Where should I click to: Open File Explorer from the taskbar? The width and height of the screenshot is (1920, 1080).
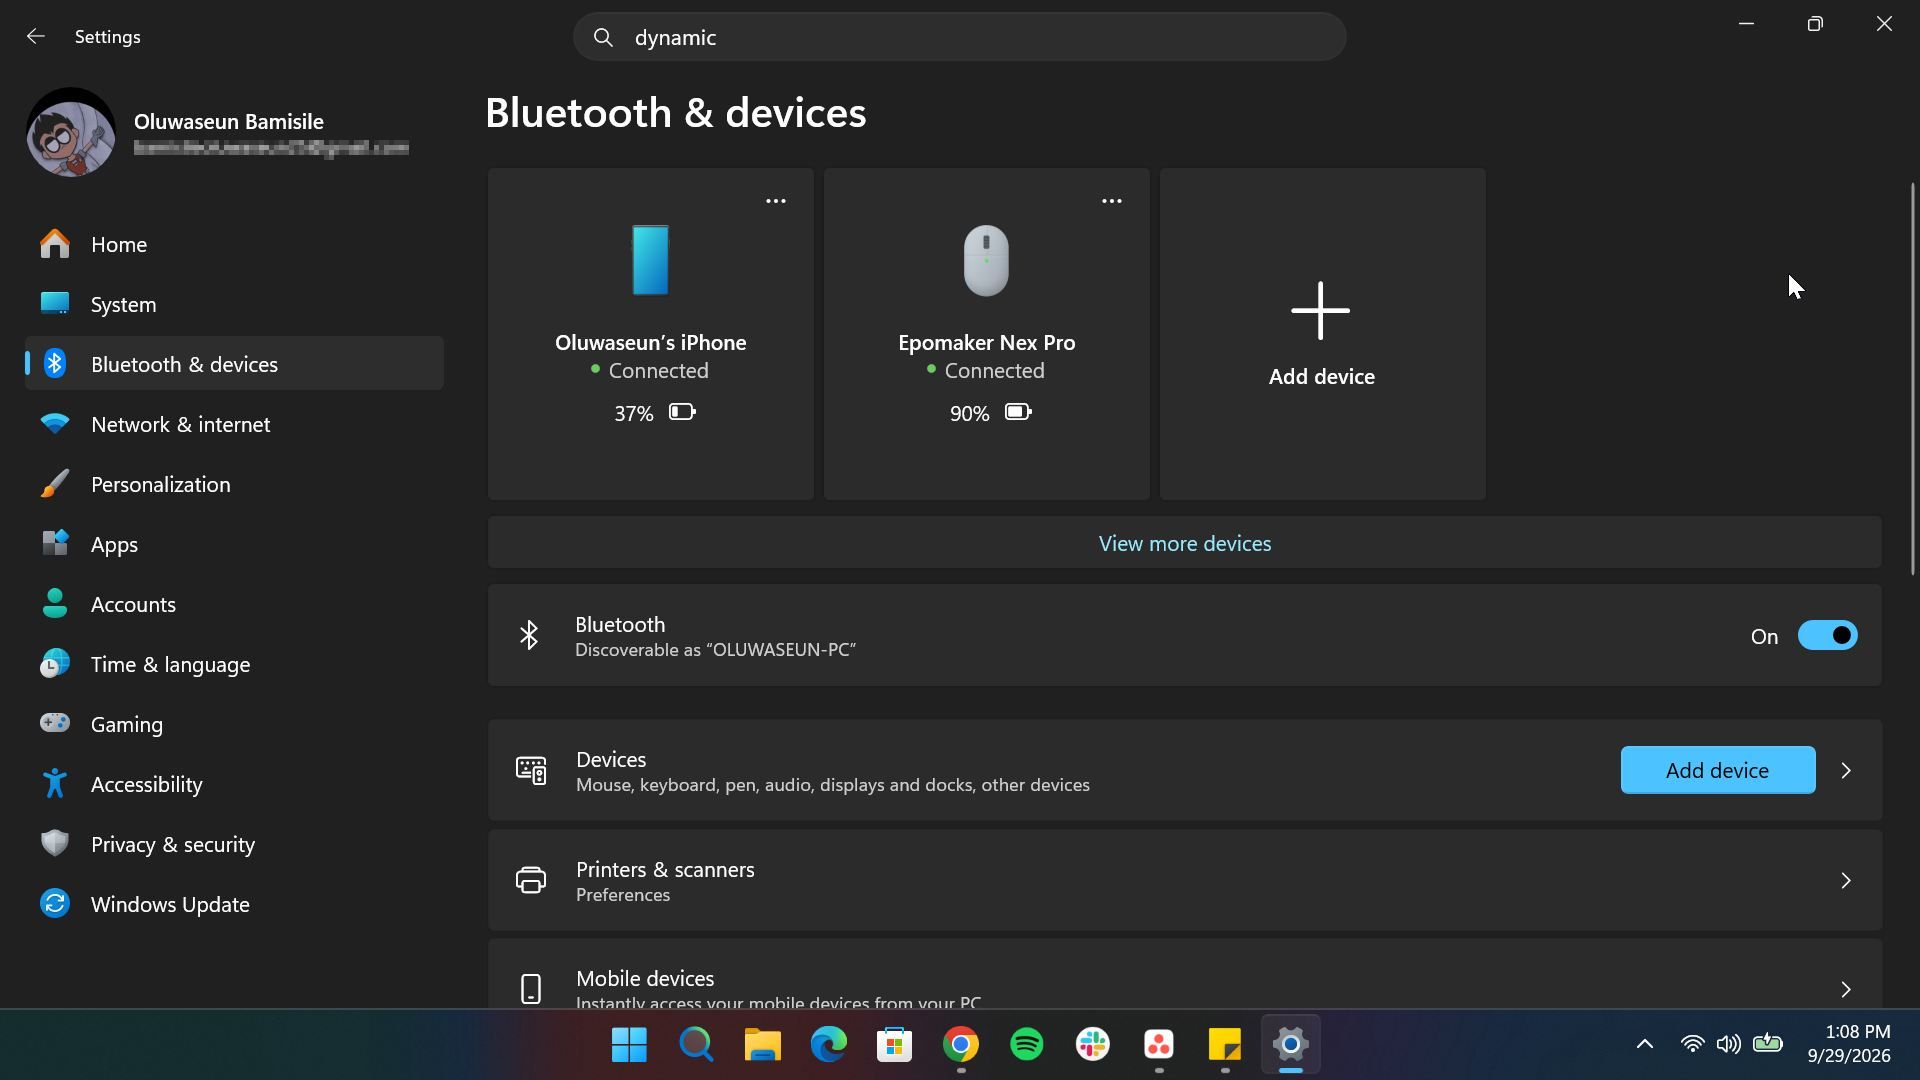click(762, 1045)
